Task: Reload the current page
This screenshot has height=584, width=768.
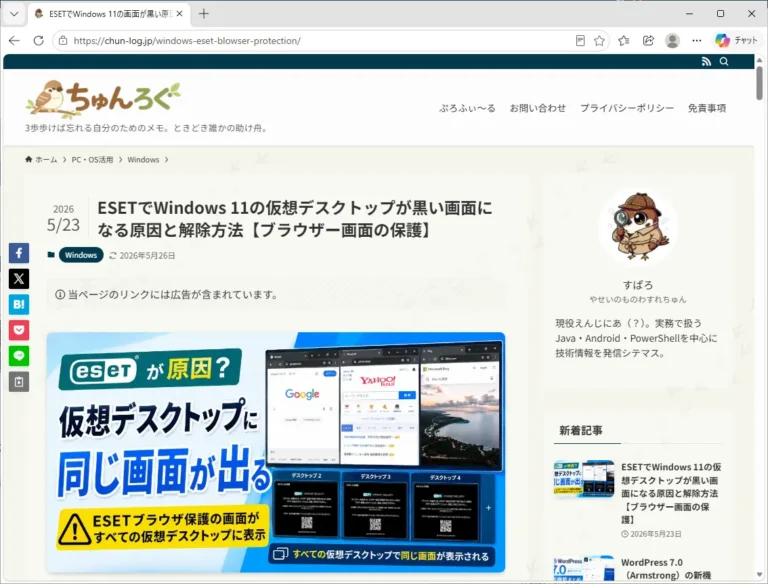Action: pos(39,41)
